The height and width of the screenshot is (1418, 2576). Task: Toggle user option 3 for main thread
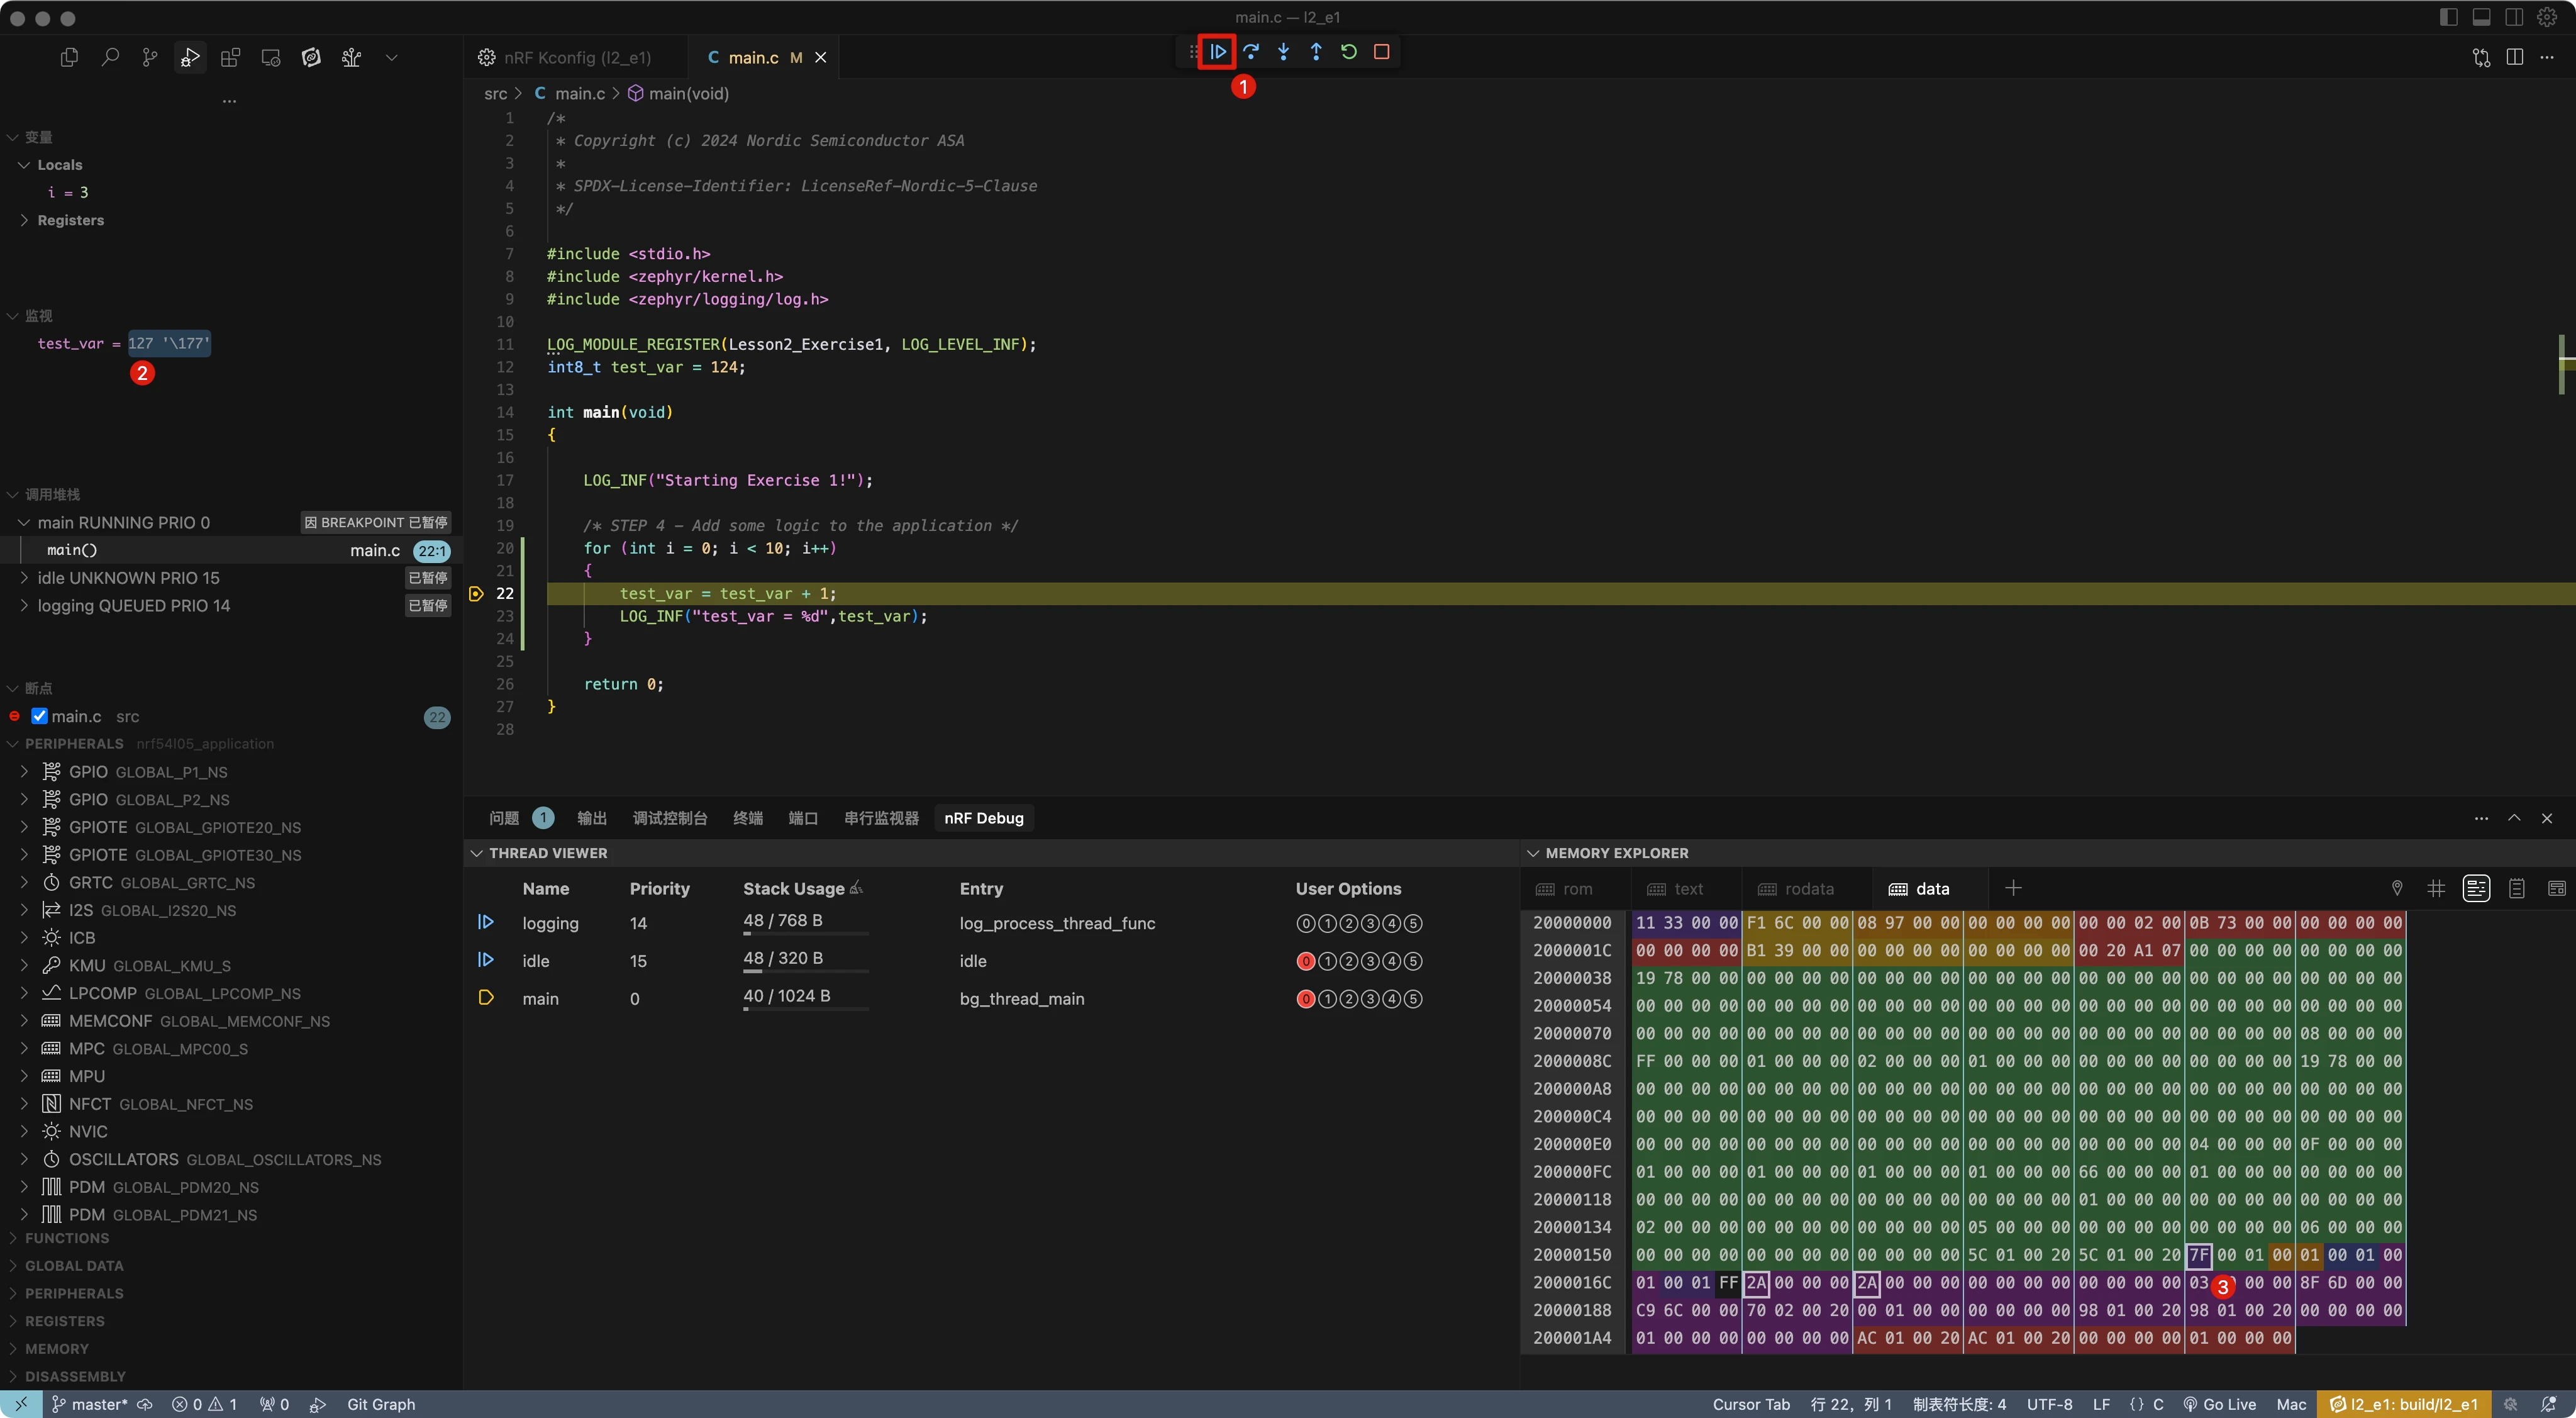point(1370,999)
